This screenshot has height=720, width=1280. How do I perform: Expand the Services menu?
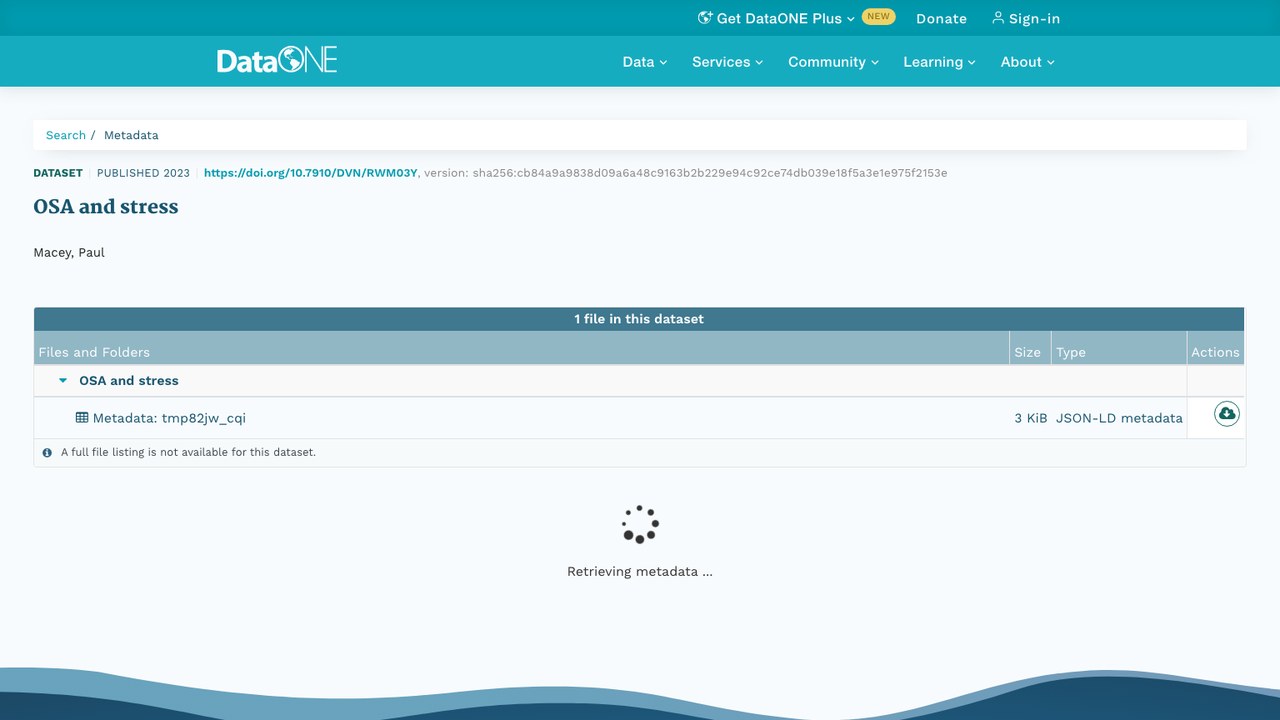coord(728,62)
